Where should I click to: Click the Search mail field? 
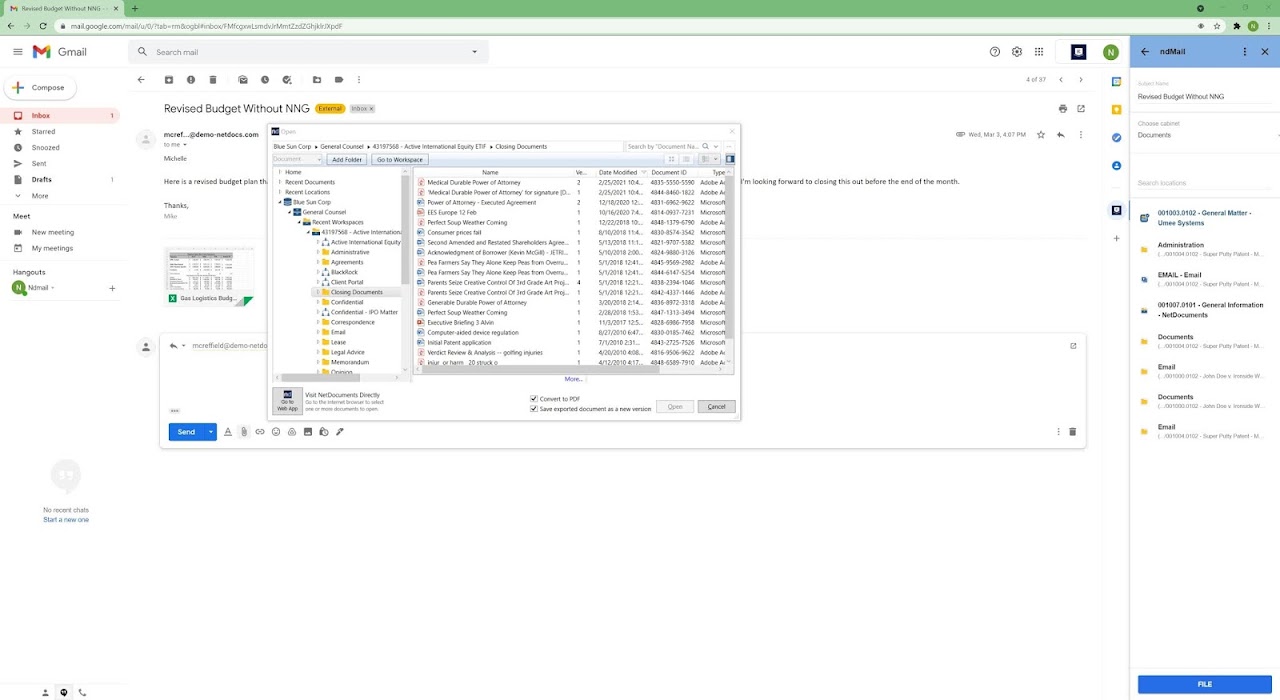pos(310,52)
